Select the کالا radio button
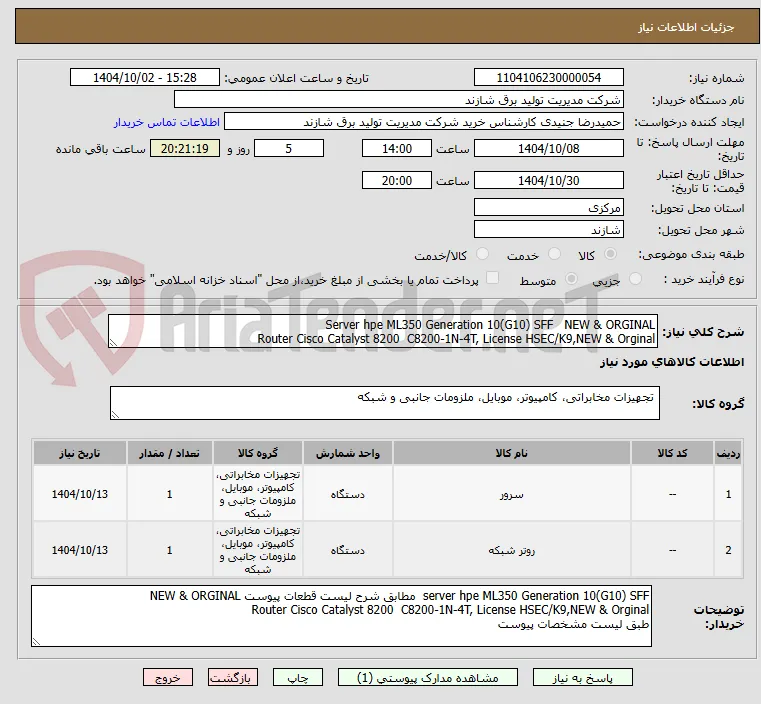The image size is (761, 704). click(x=611, y=254)
